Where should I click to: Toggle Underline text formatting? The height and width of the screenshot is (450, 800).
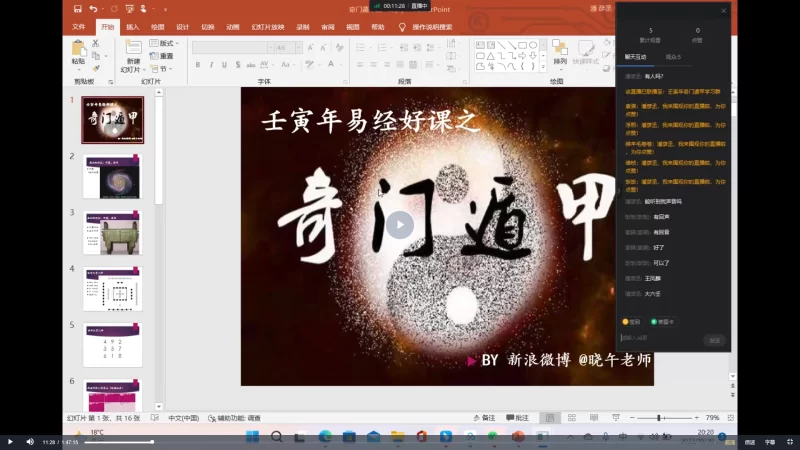[224, 65]
